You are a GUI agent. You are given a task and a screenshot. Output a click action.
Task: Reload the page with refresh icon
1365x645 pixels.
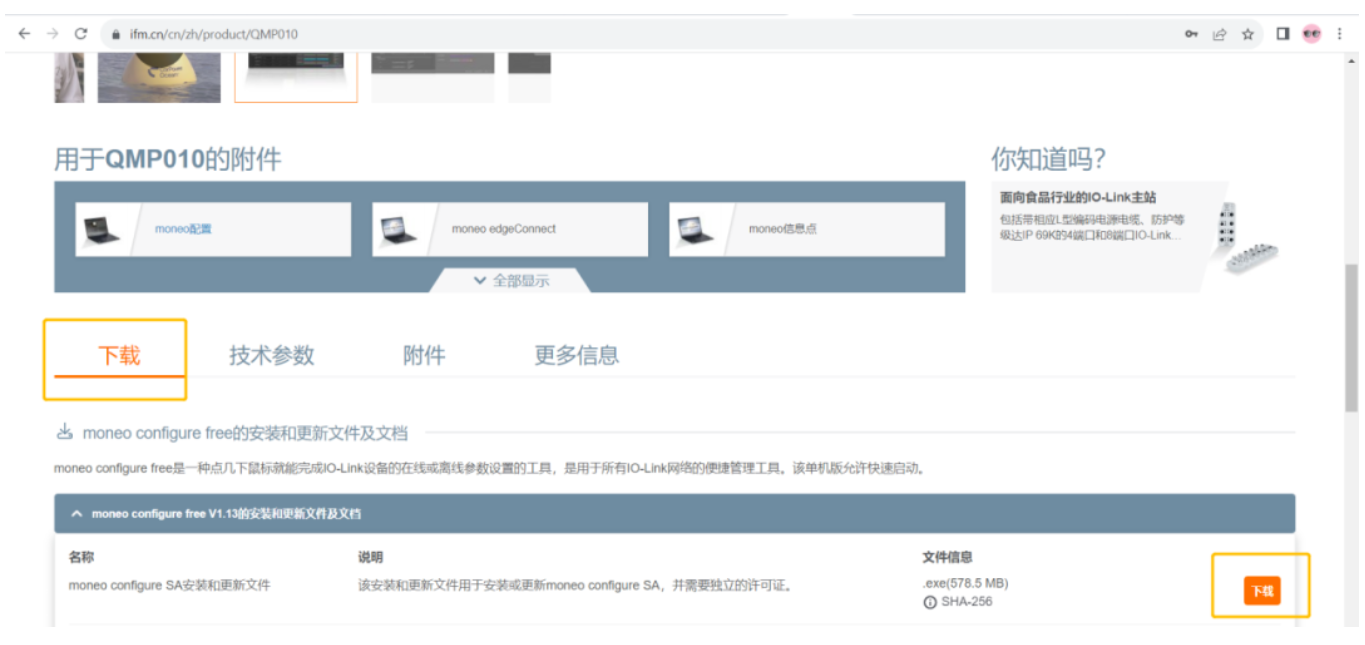tap(81, 34)
